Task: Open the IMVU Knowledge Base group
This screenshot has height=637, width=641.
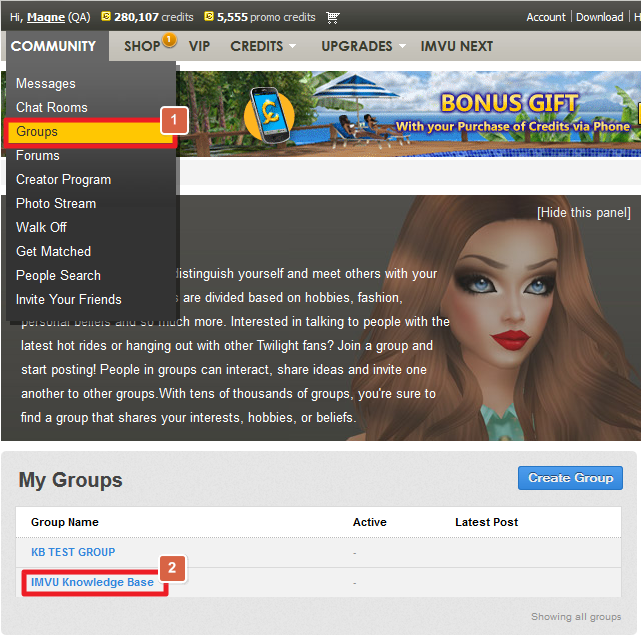Action: [x=92, y=582]
